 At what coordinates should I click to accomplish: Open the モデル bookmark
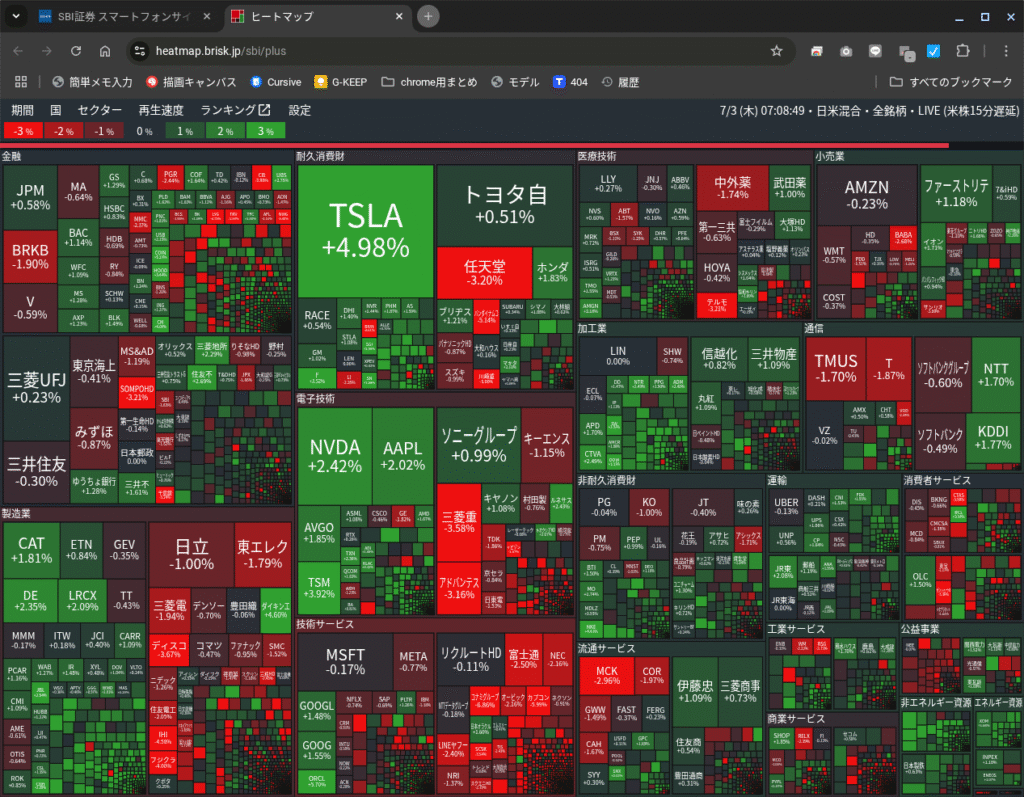tap(515, 82)
